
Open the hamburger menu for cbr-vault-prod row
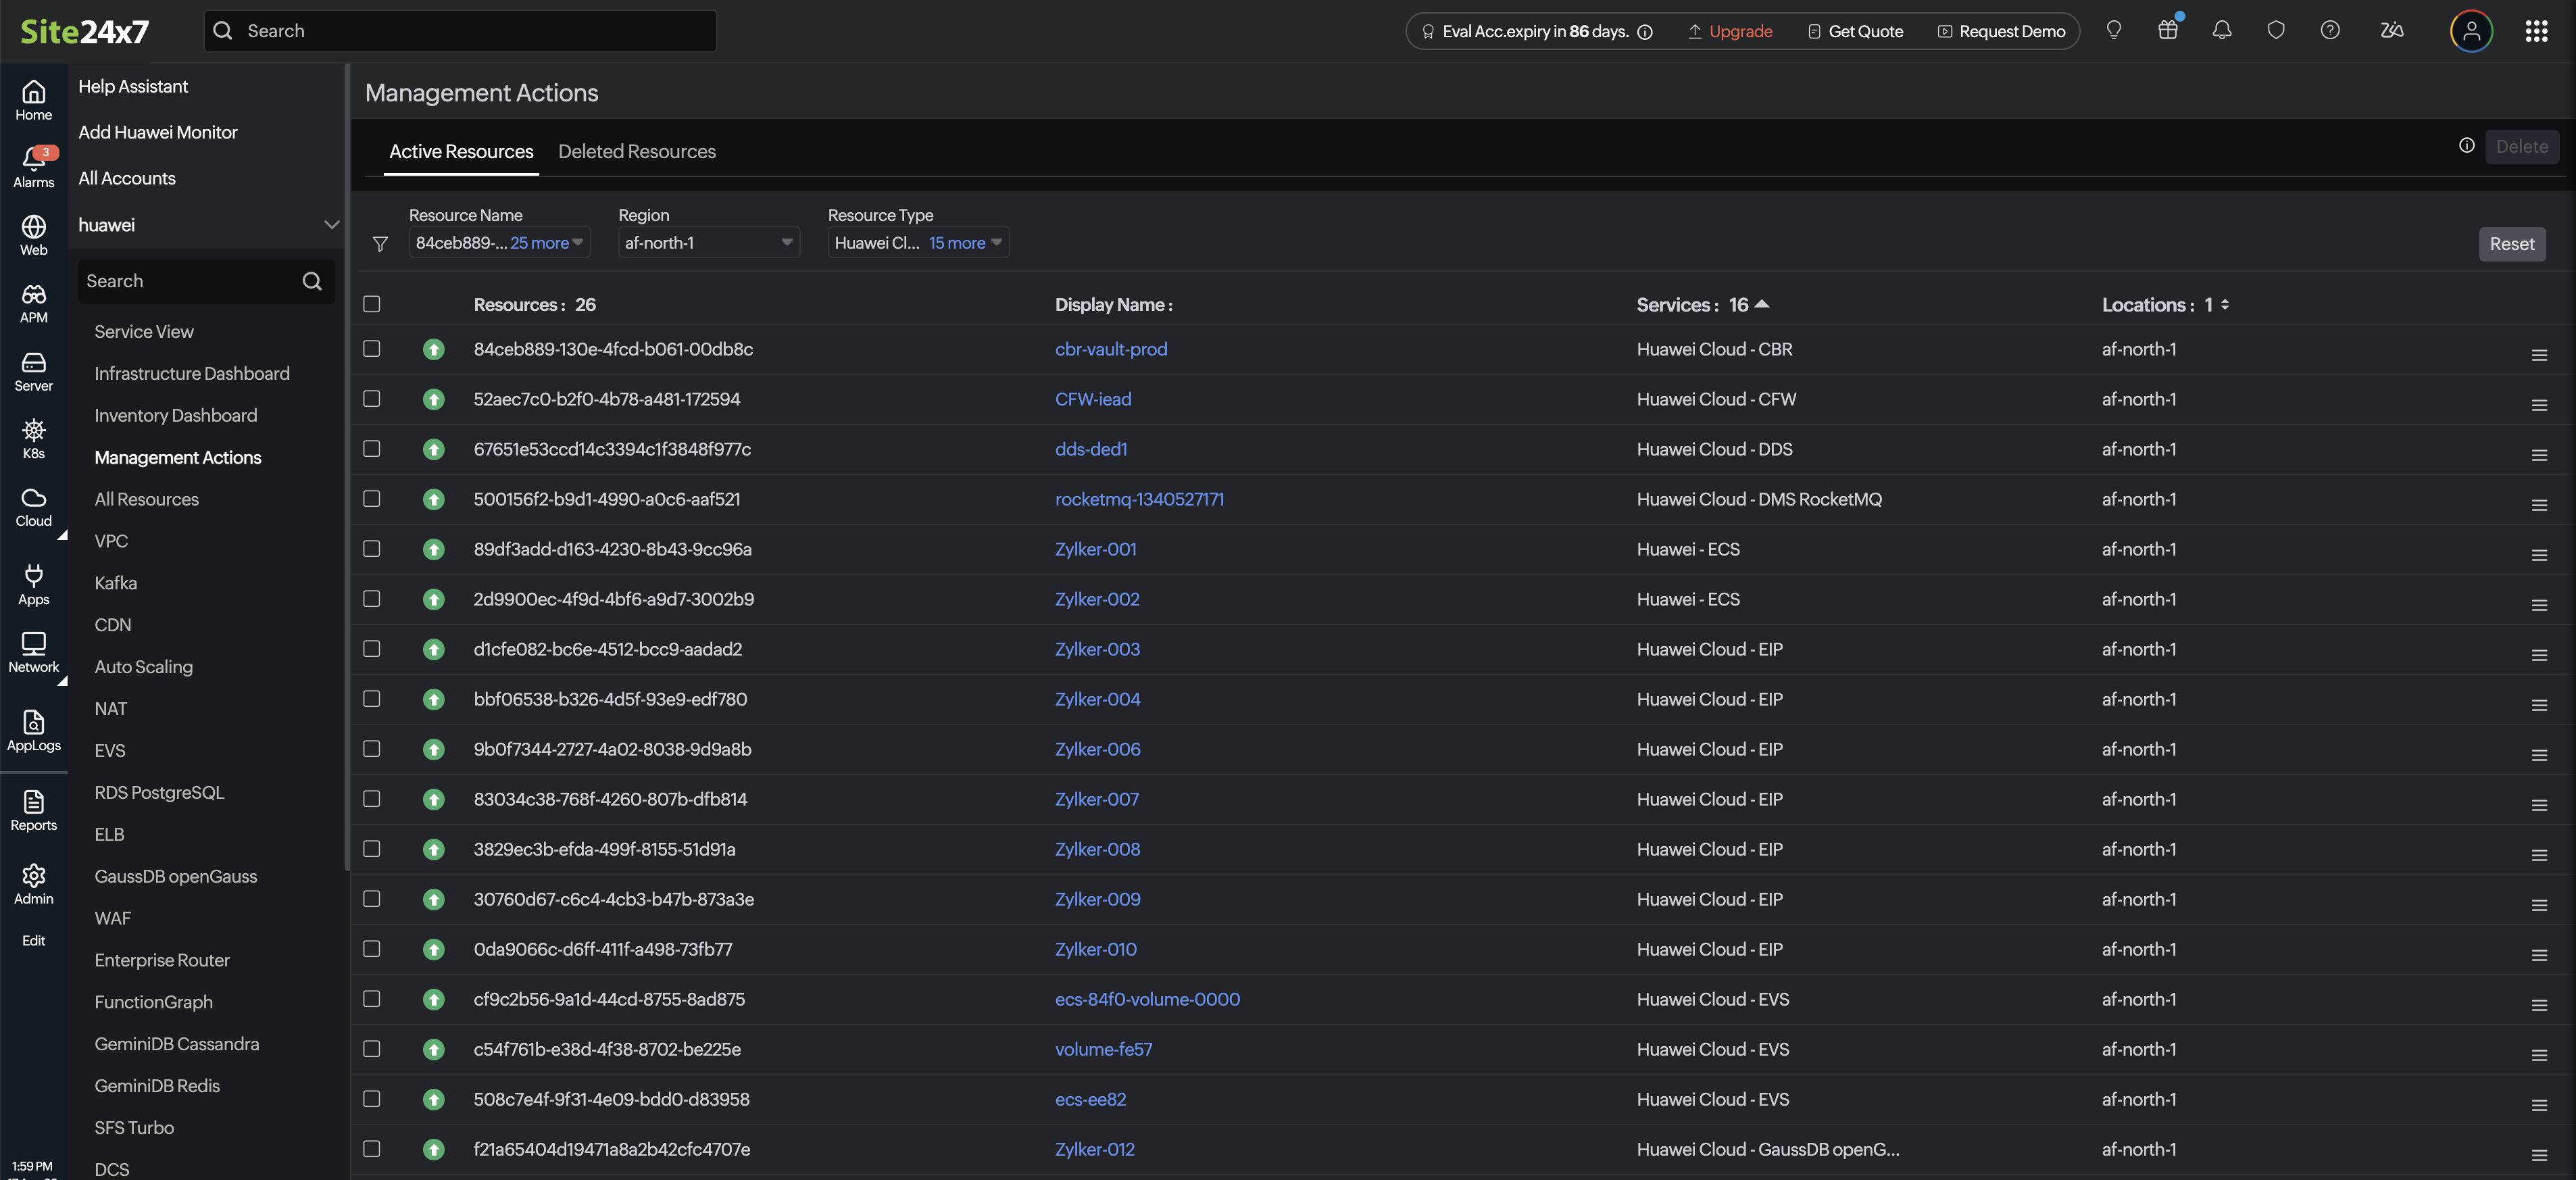(2538, 355)
